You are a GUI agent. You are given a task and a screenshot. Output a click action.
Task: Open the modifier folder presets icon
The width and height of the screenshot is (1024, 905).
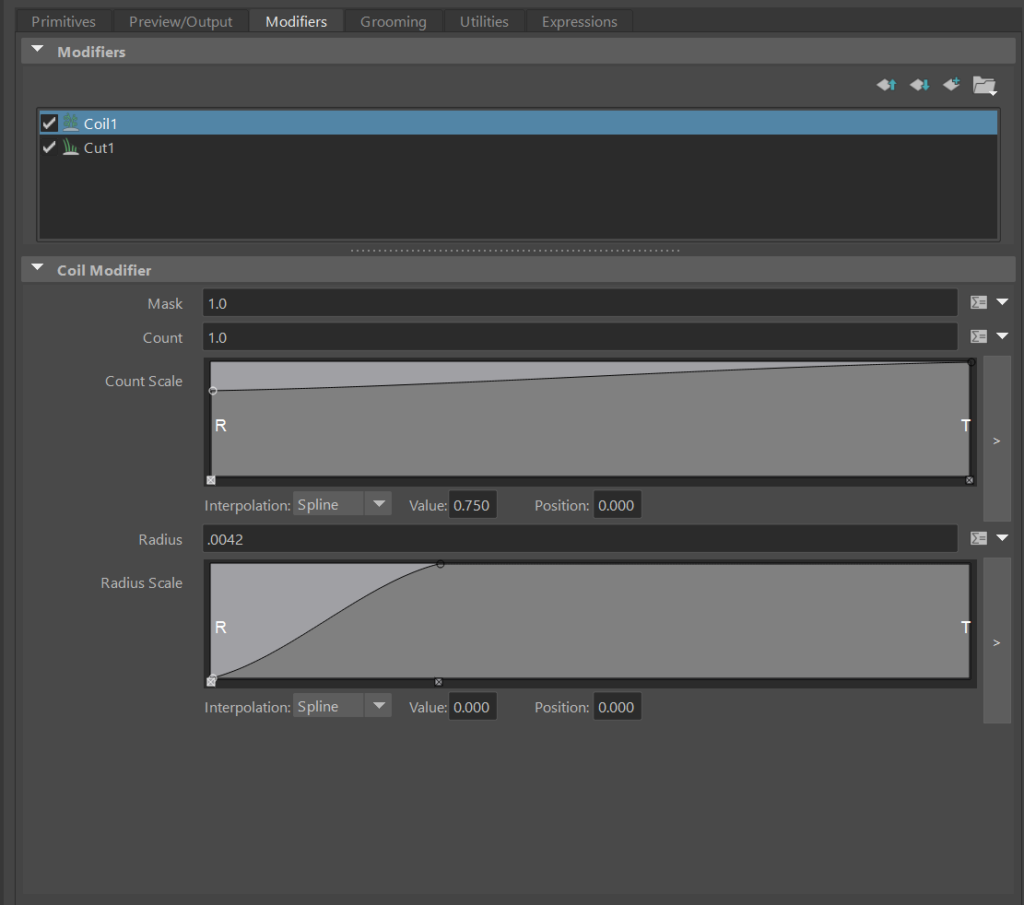[x=985, y=86]
